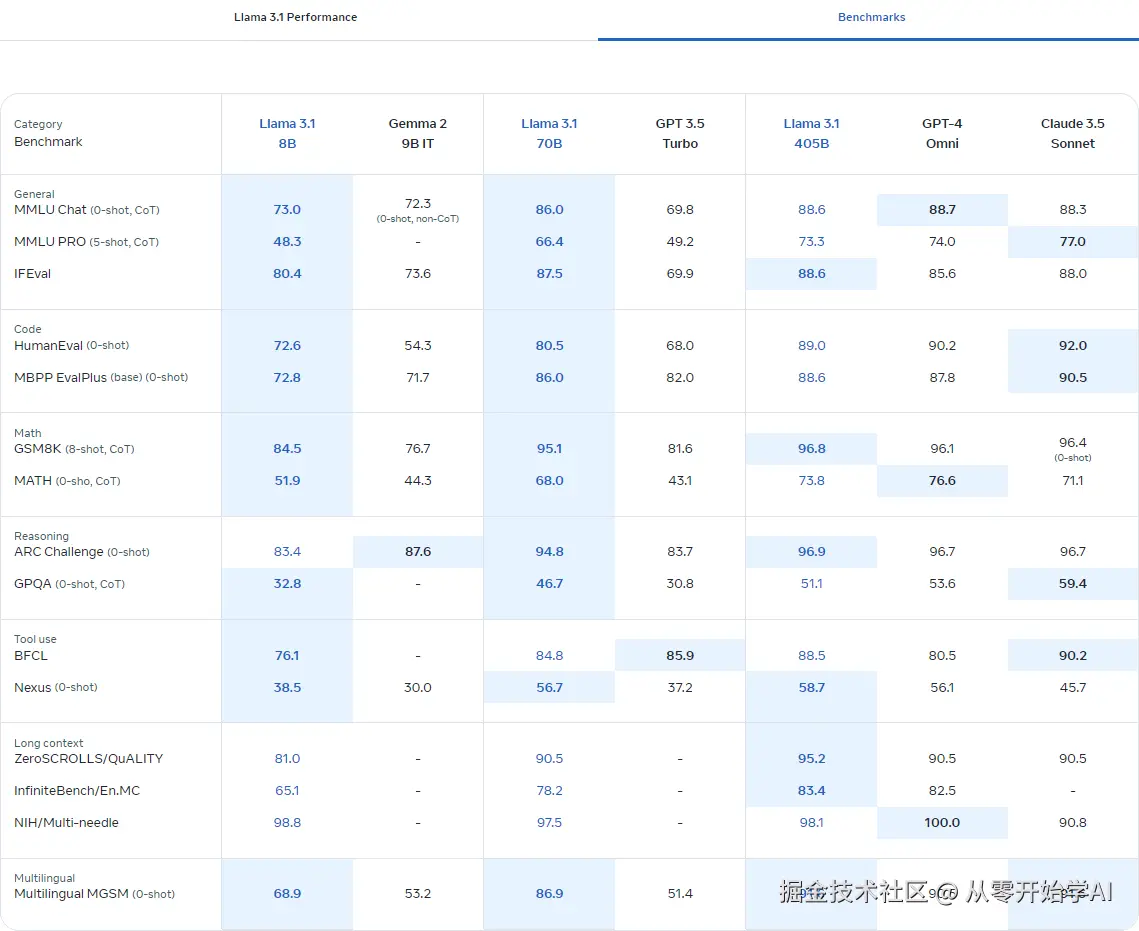This screenshot has height=931, width=1139.
Task: Click the 95.2 ZeroSCROLLS Llama 405B score
Action: pos(811,759)
